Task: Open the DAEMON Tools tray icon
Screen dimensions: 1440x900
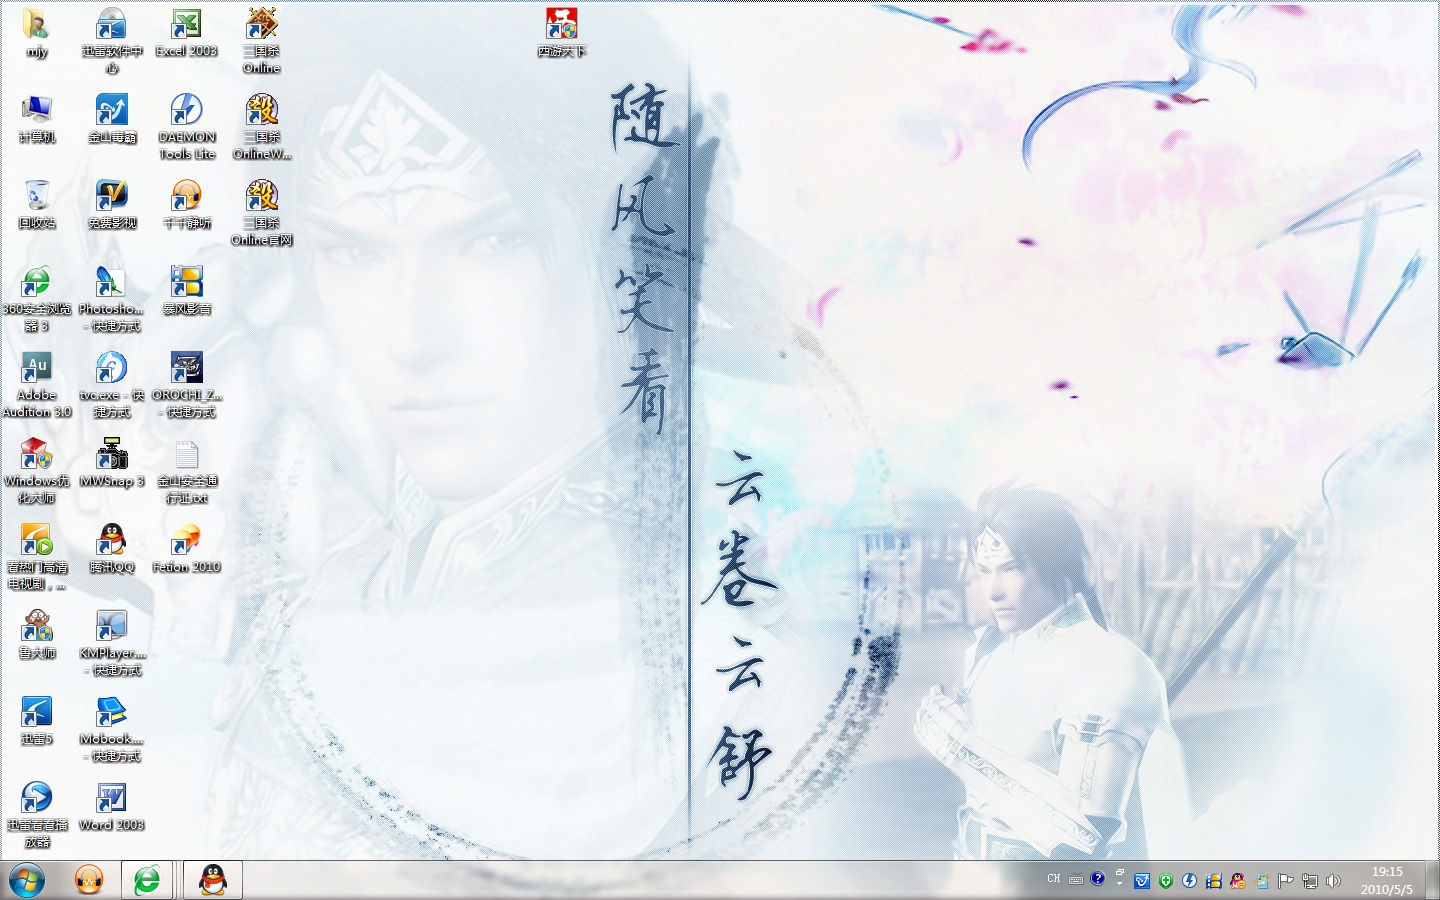Action: point(1189,881)
